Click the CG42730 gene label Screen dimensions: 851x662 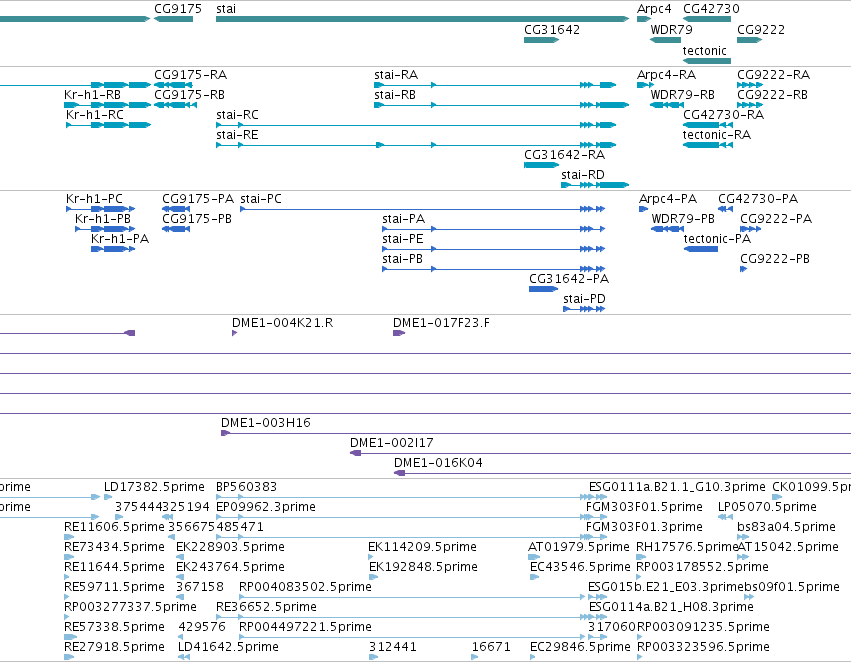coord(711,9)
